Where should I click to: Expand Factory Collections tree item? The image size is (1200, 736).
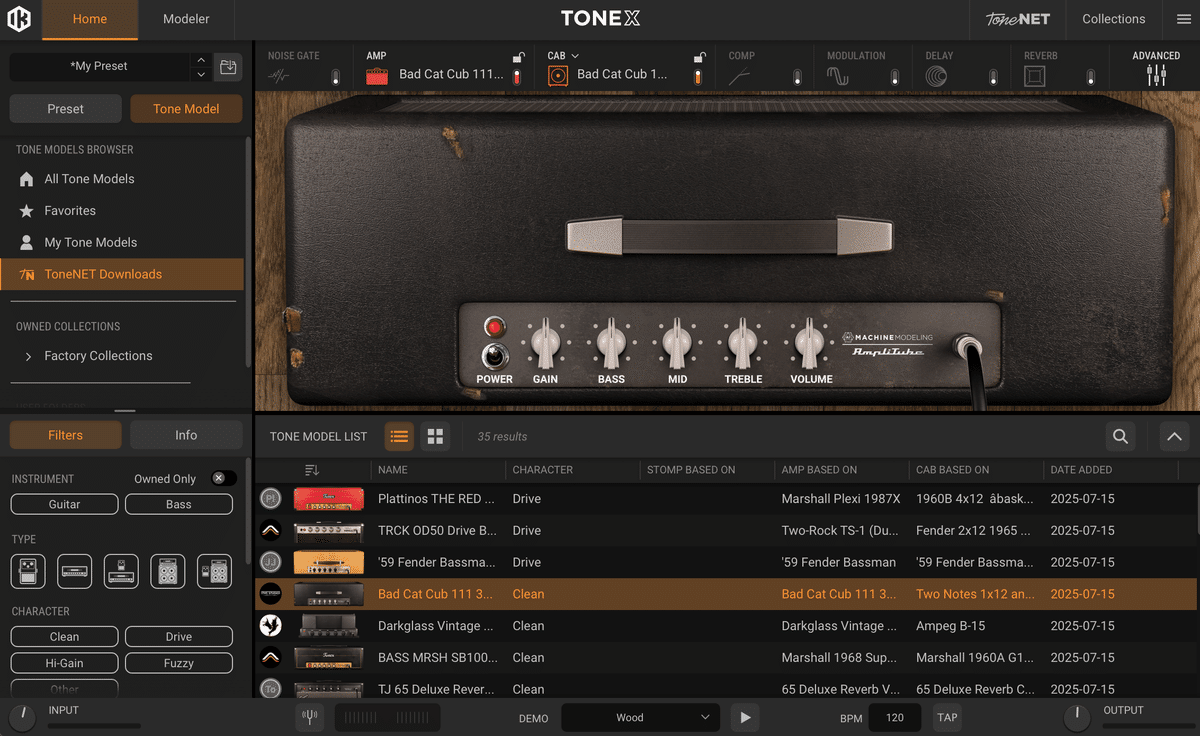[28, 356]
